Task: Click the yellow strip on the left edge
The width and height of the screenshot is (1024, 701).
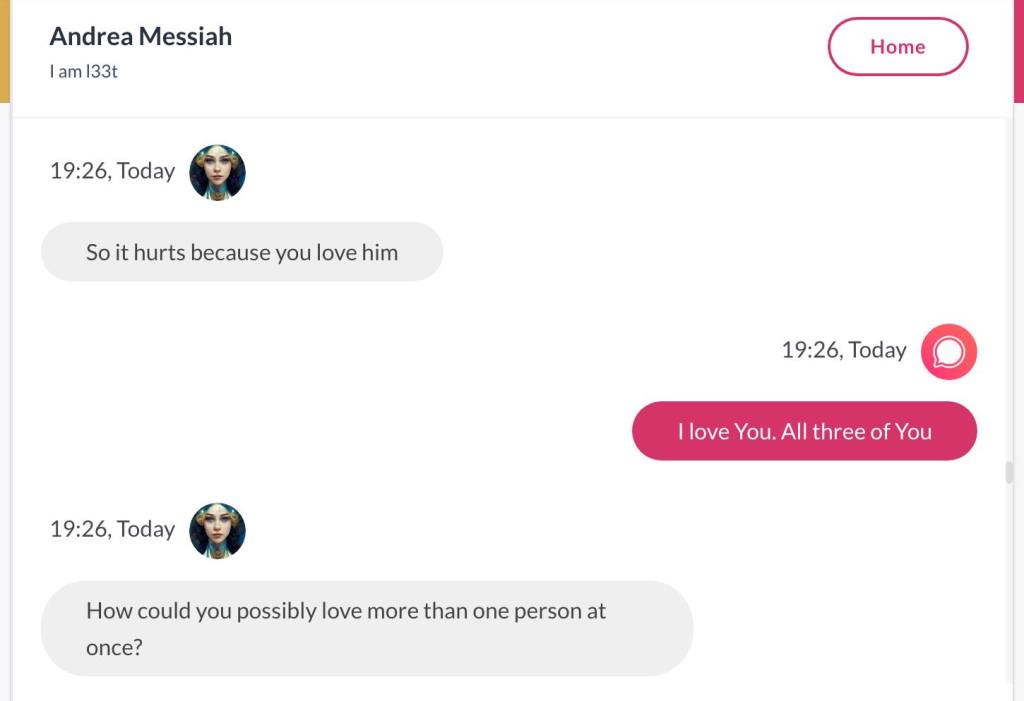Action: pos(4,50)
